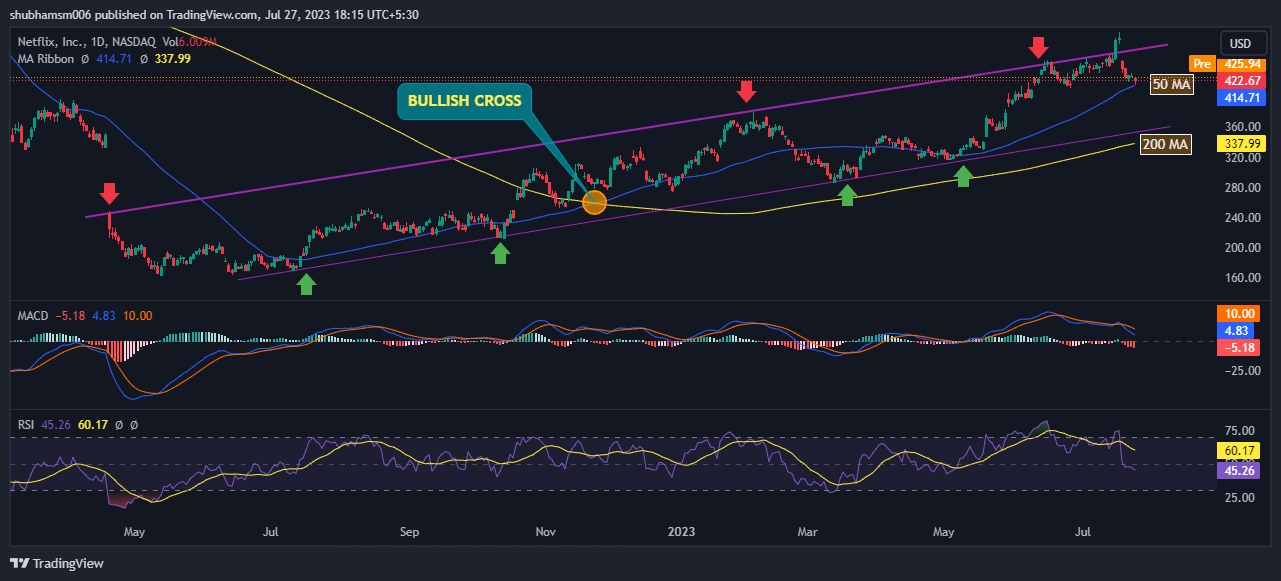Click the orange crossover circle marker
Image resolution: width=1281 pixels, height=581 pixels.
(x=594, y=202)
